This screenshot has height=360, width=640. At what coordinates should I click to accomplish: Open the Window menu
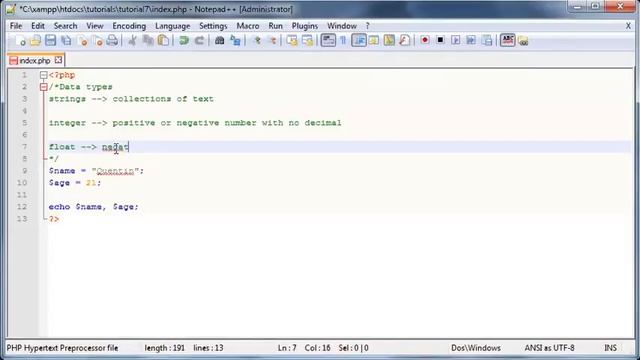(x=342, y=26)
